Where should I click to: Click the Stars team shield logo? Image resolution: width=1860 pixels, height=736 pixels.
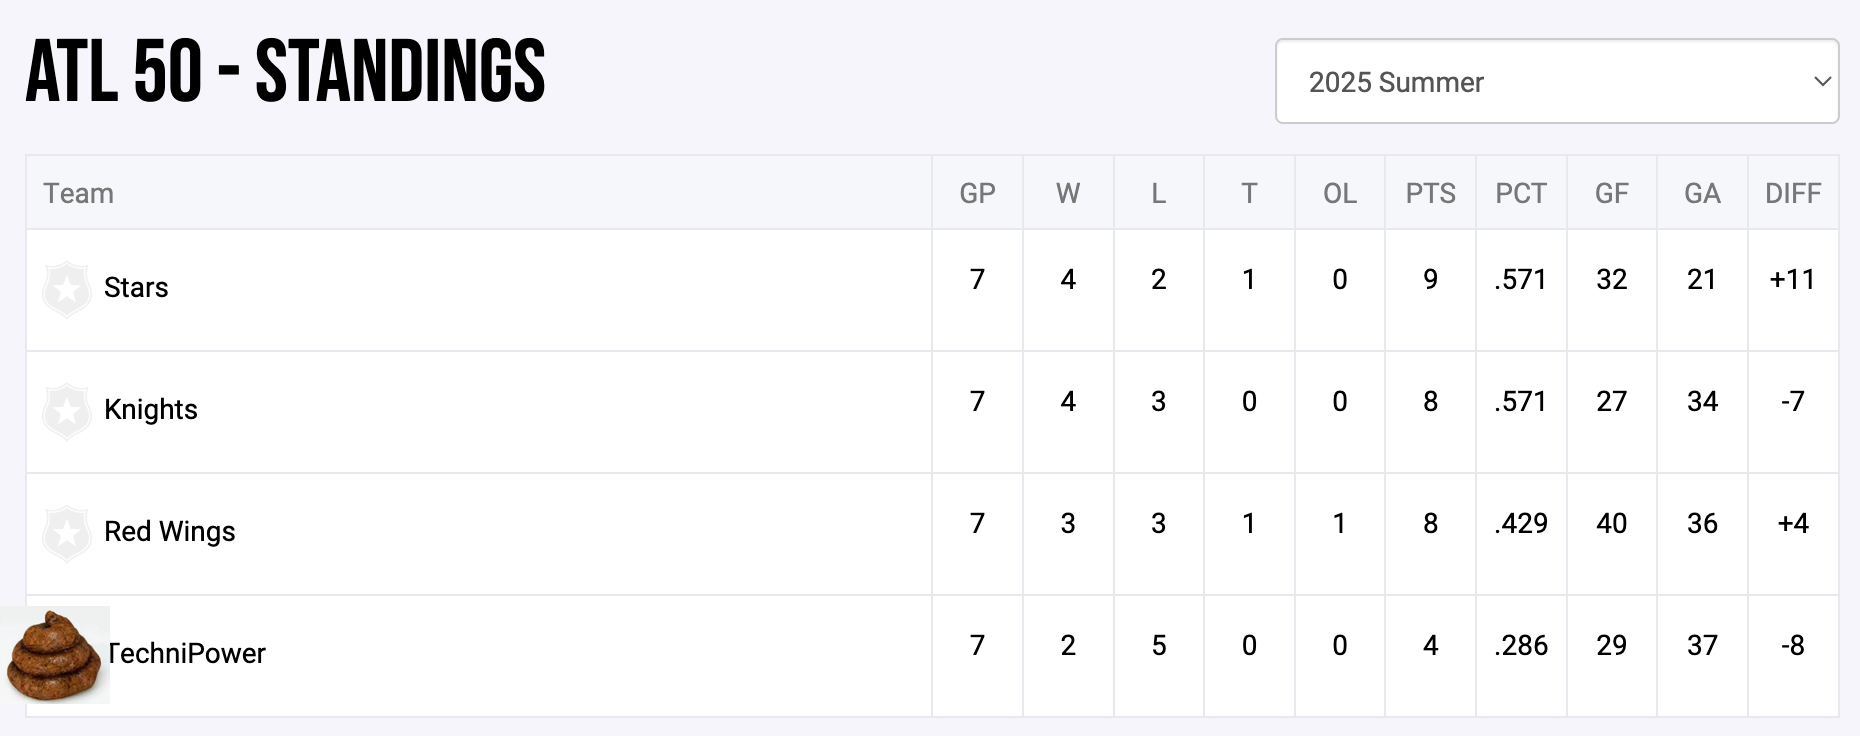point(67,289)
